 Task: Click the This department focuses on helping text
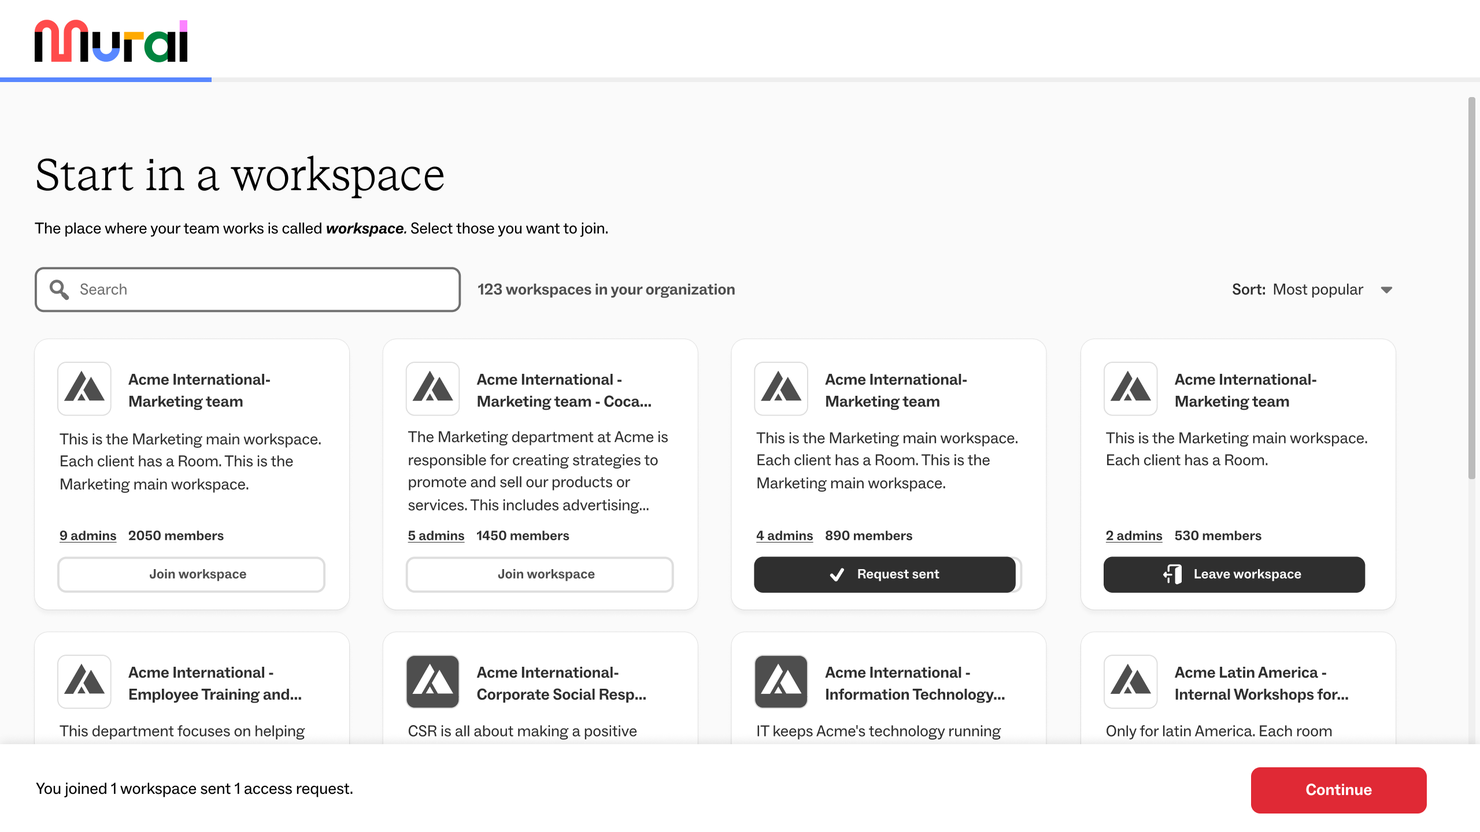coord(182,731)
